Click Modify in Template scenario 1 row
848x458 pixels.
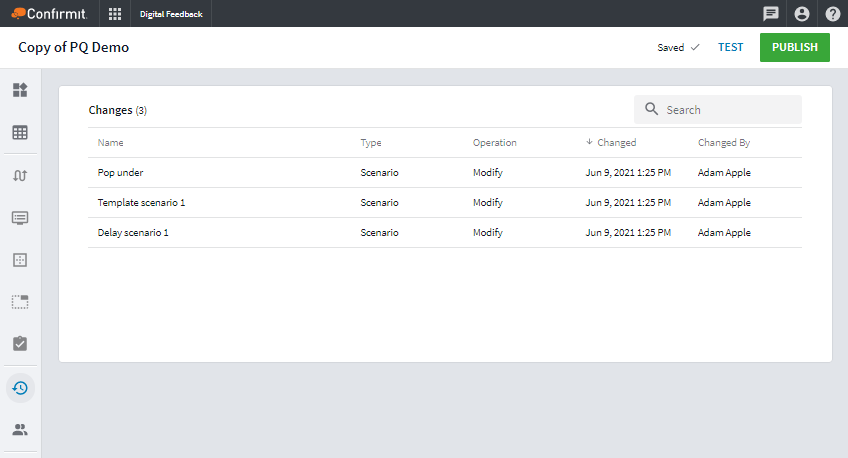(488, 203)
